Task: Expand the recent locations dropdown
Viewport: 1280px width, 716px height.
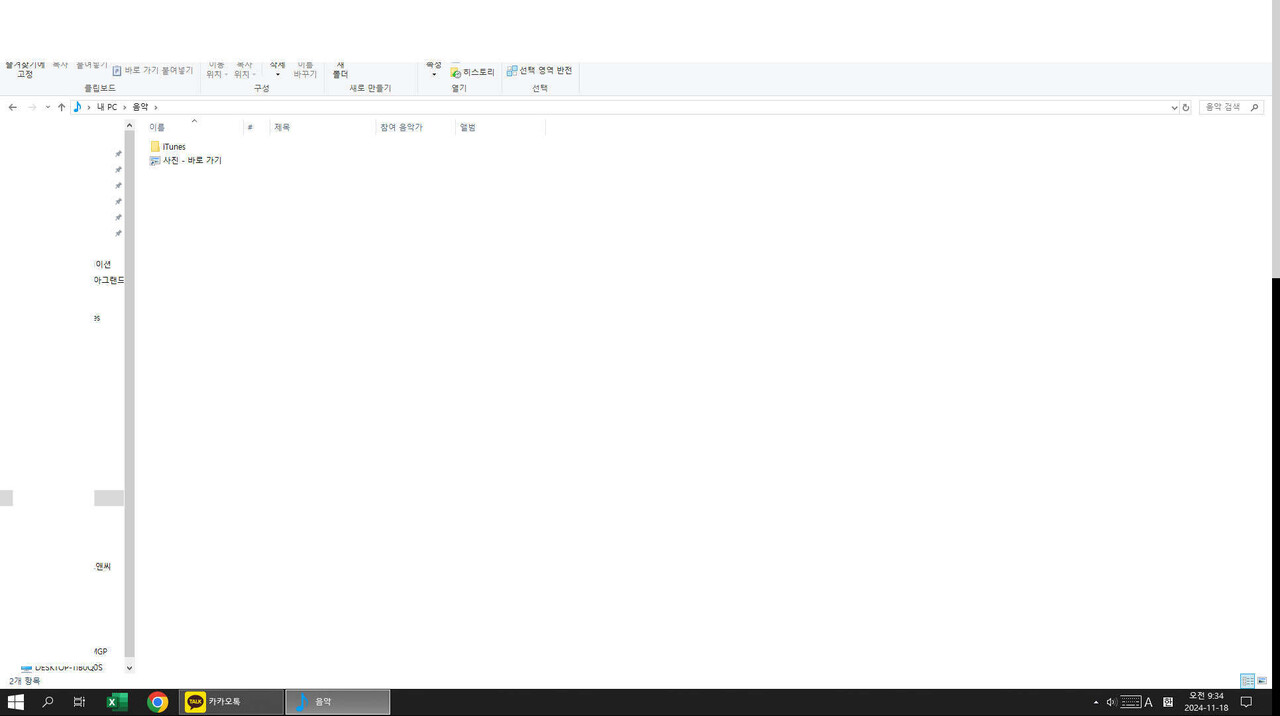Action: (x=47, y=107)
